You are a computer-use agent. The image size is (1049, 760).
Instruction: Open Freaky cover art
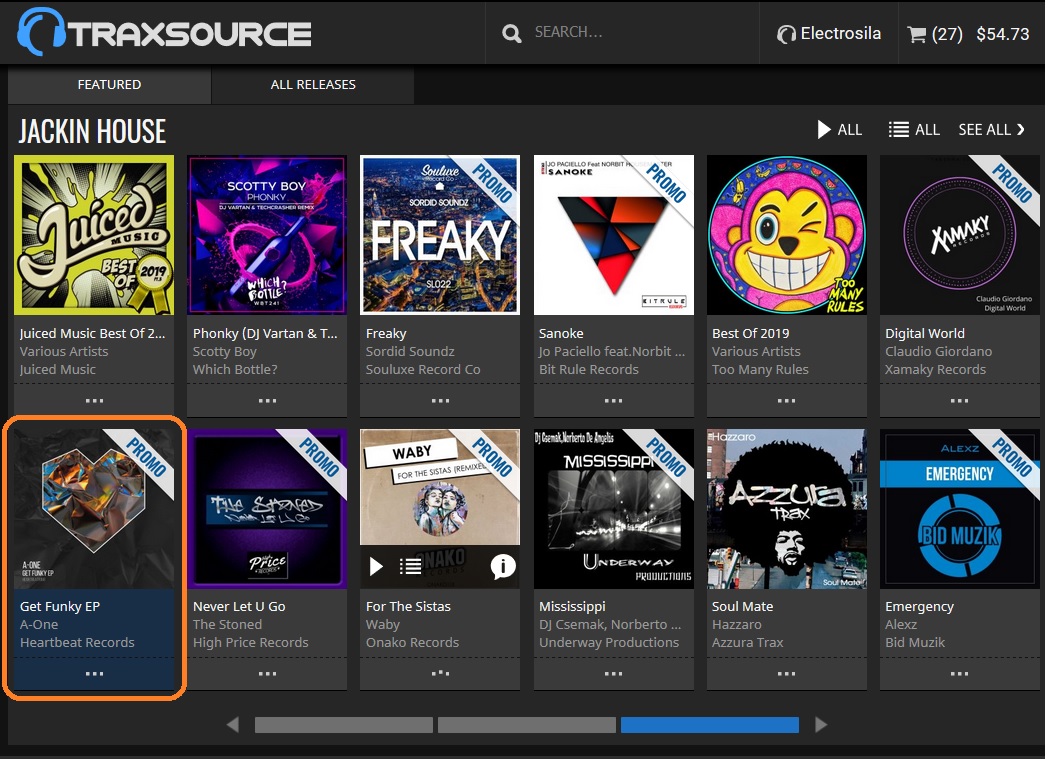click(x=440, y=235)
